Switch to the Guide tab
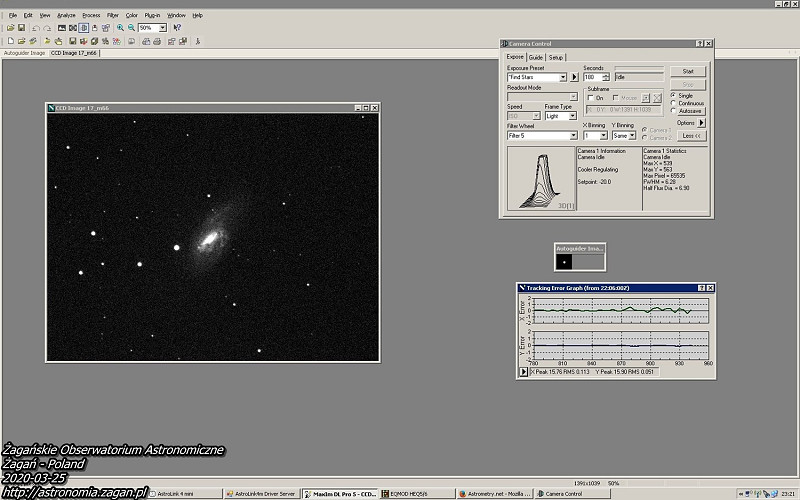The image size is (800, 500). point(536,58)
